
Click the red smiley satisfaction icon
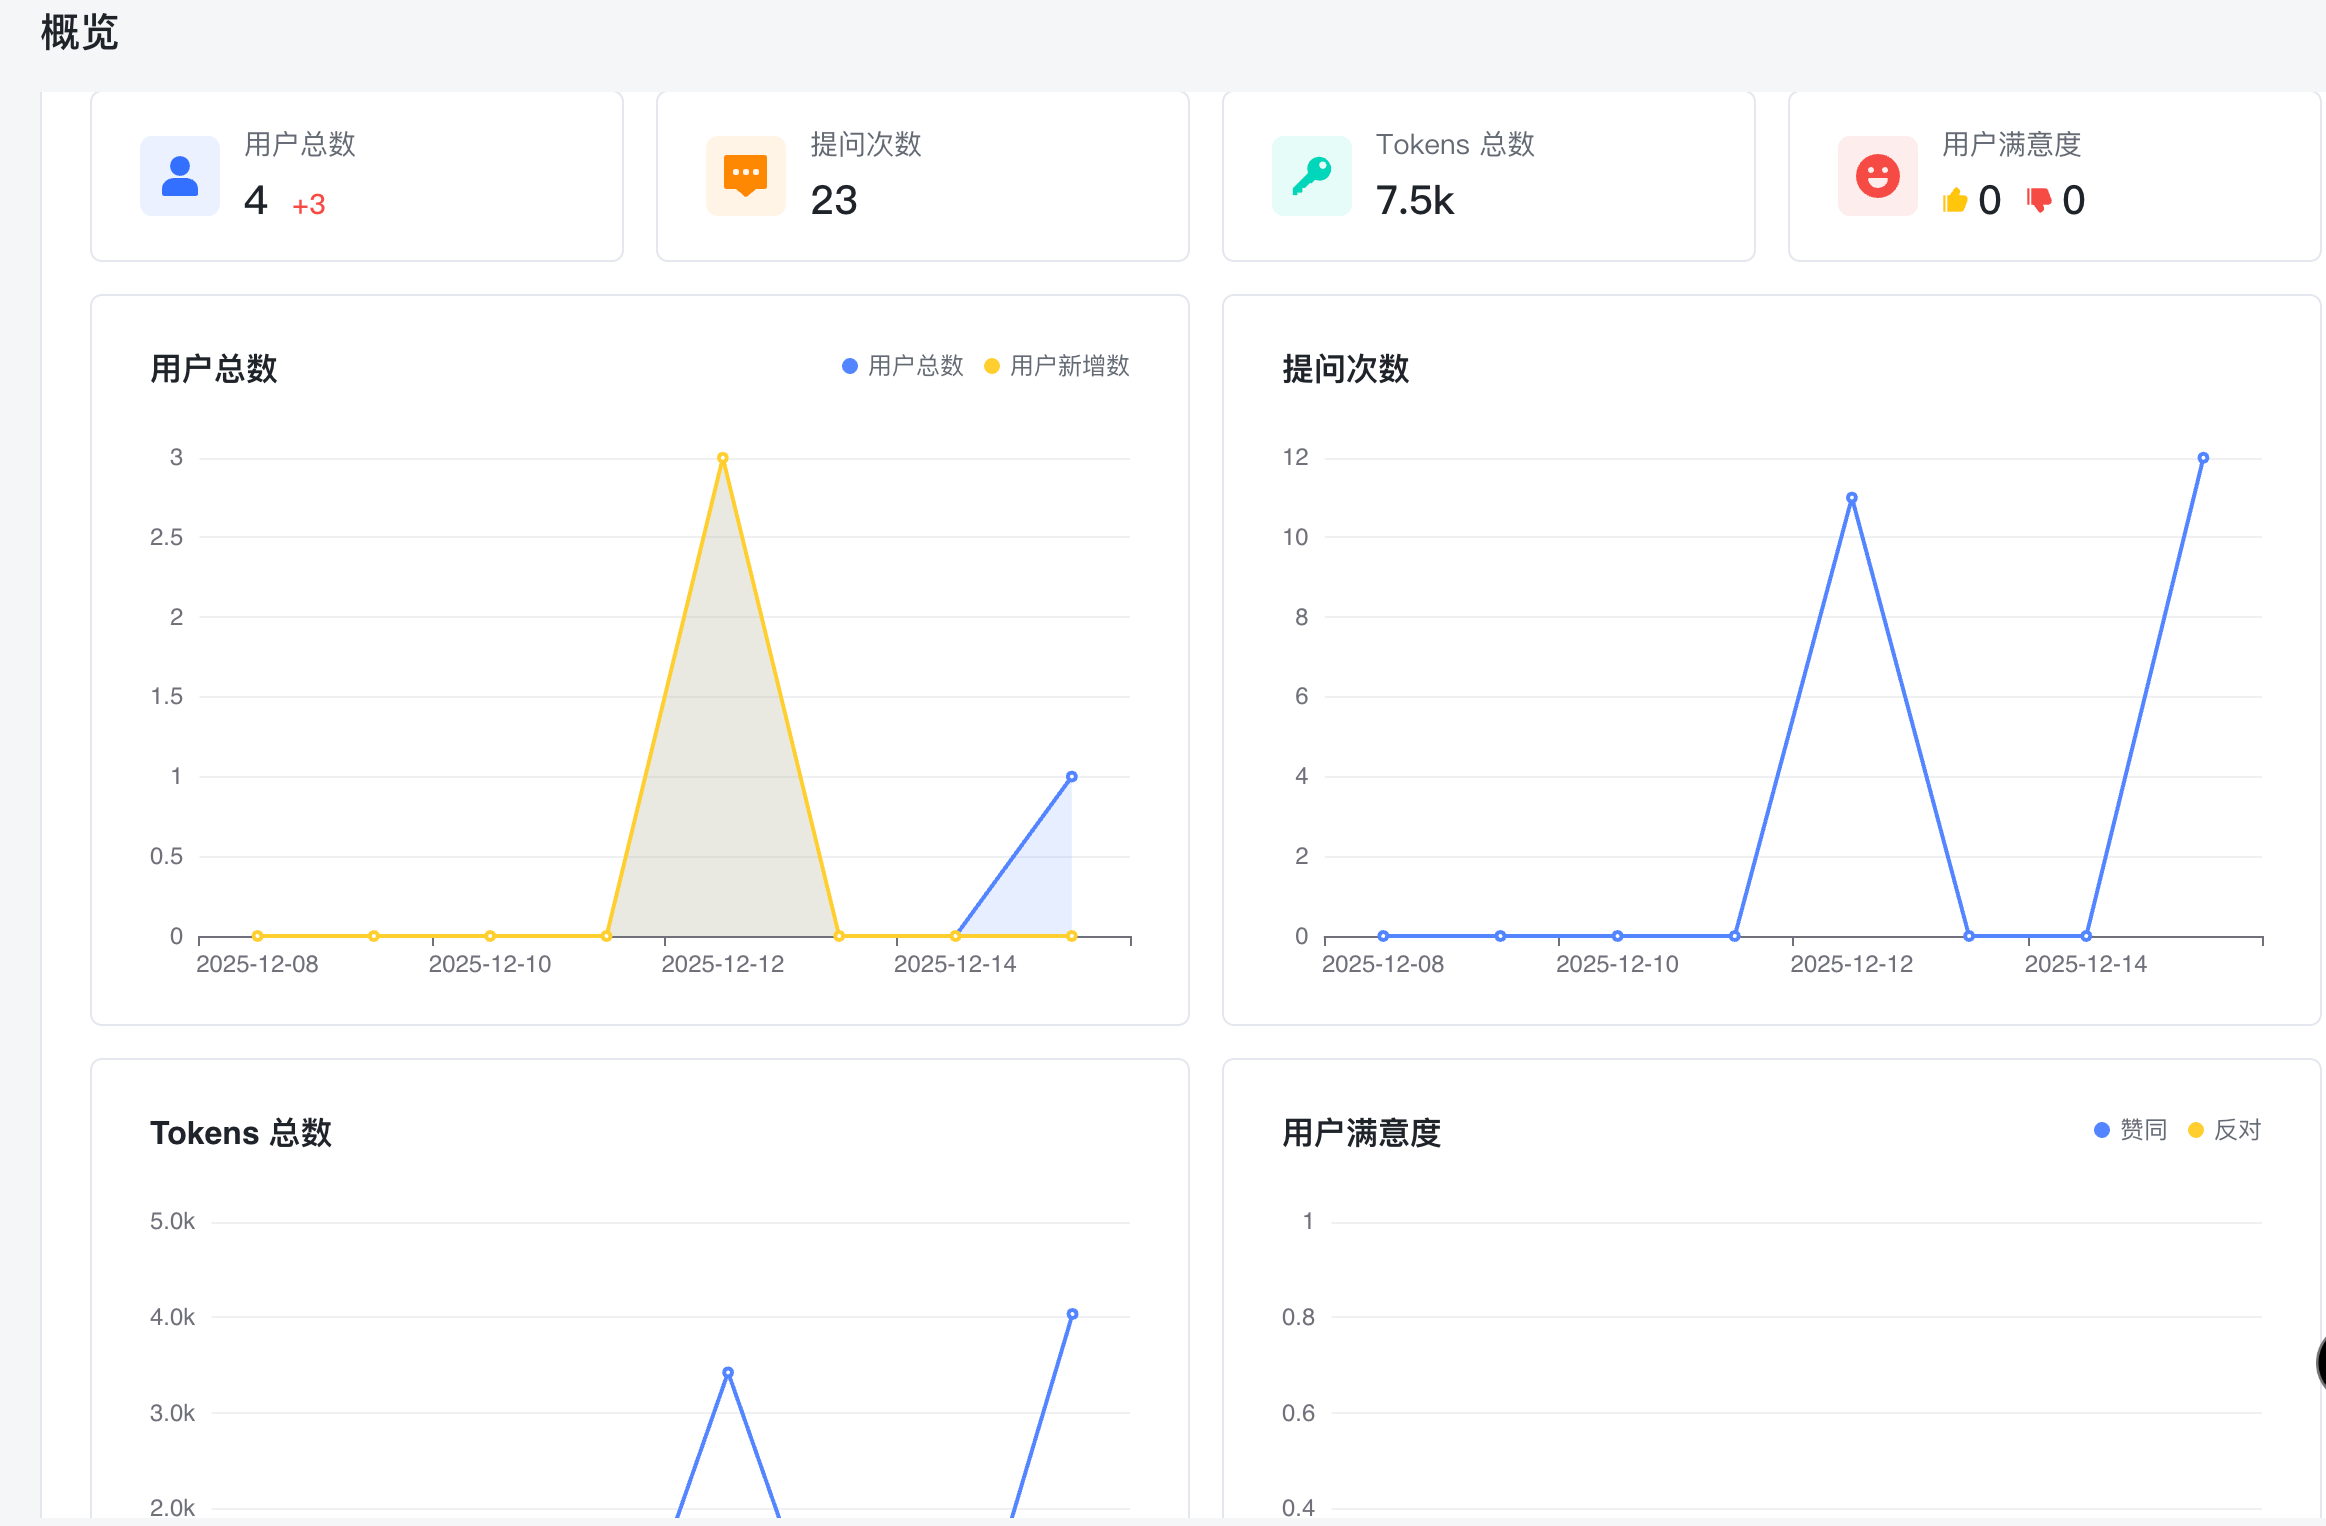[1877, 176]
